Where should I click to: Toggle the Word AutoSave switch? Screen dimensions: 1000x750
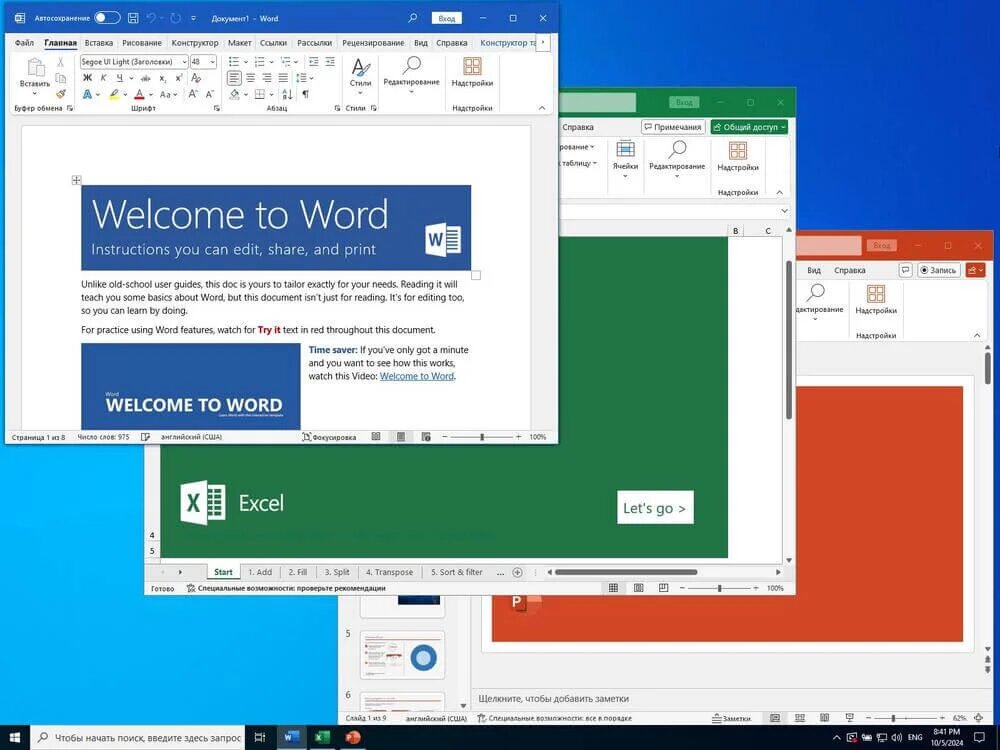[107, 18]
